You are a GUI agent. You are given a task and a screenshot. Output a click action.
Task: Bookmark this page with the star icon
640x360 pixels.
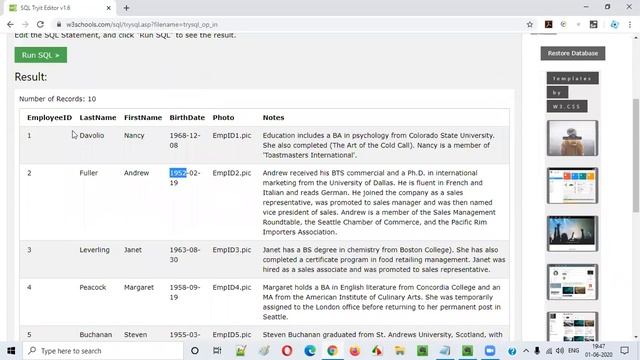point(530,24)
